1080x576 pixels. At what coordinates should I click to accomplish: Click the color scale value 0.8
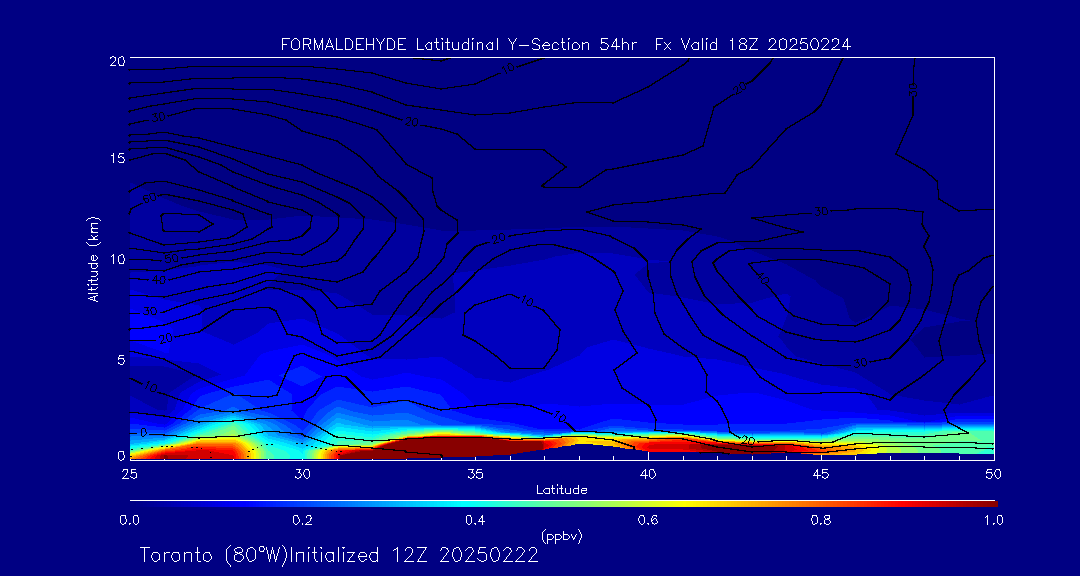click(821, 520)
